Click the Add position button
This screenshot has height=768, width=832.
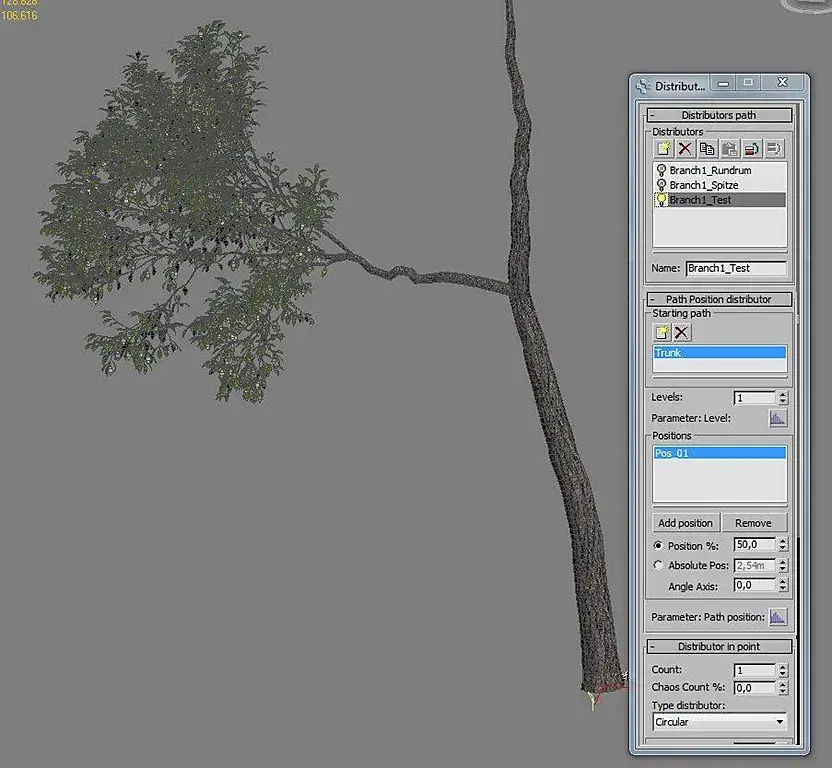(x=686, y=523)
